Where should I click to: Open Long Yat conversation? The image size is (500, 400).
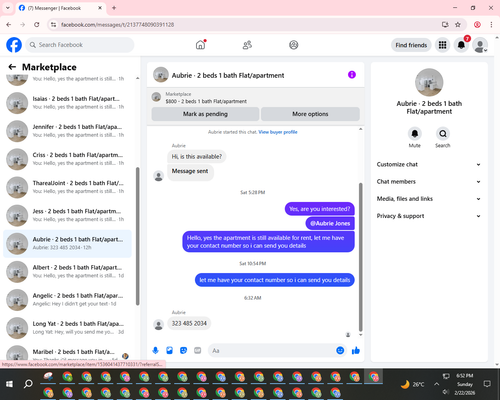click(x=67, y=328)
